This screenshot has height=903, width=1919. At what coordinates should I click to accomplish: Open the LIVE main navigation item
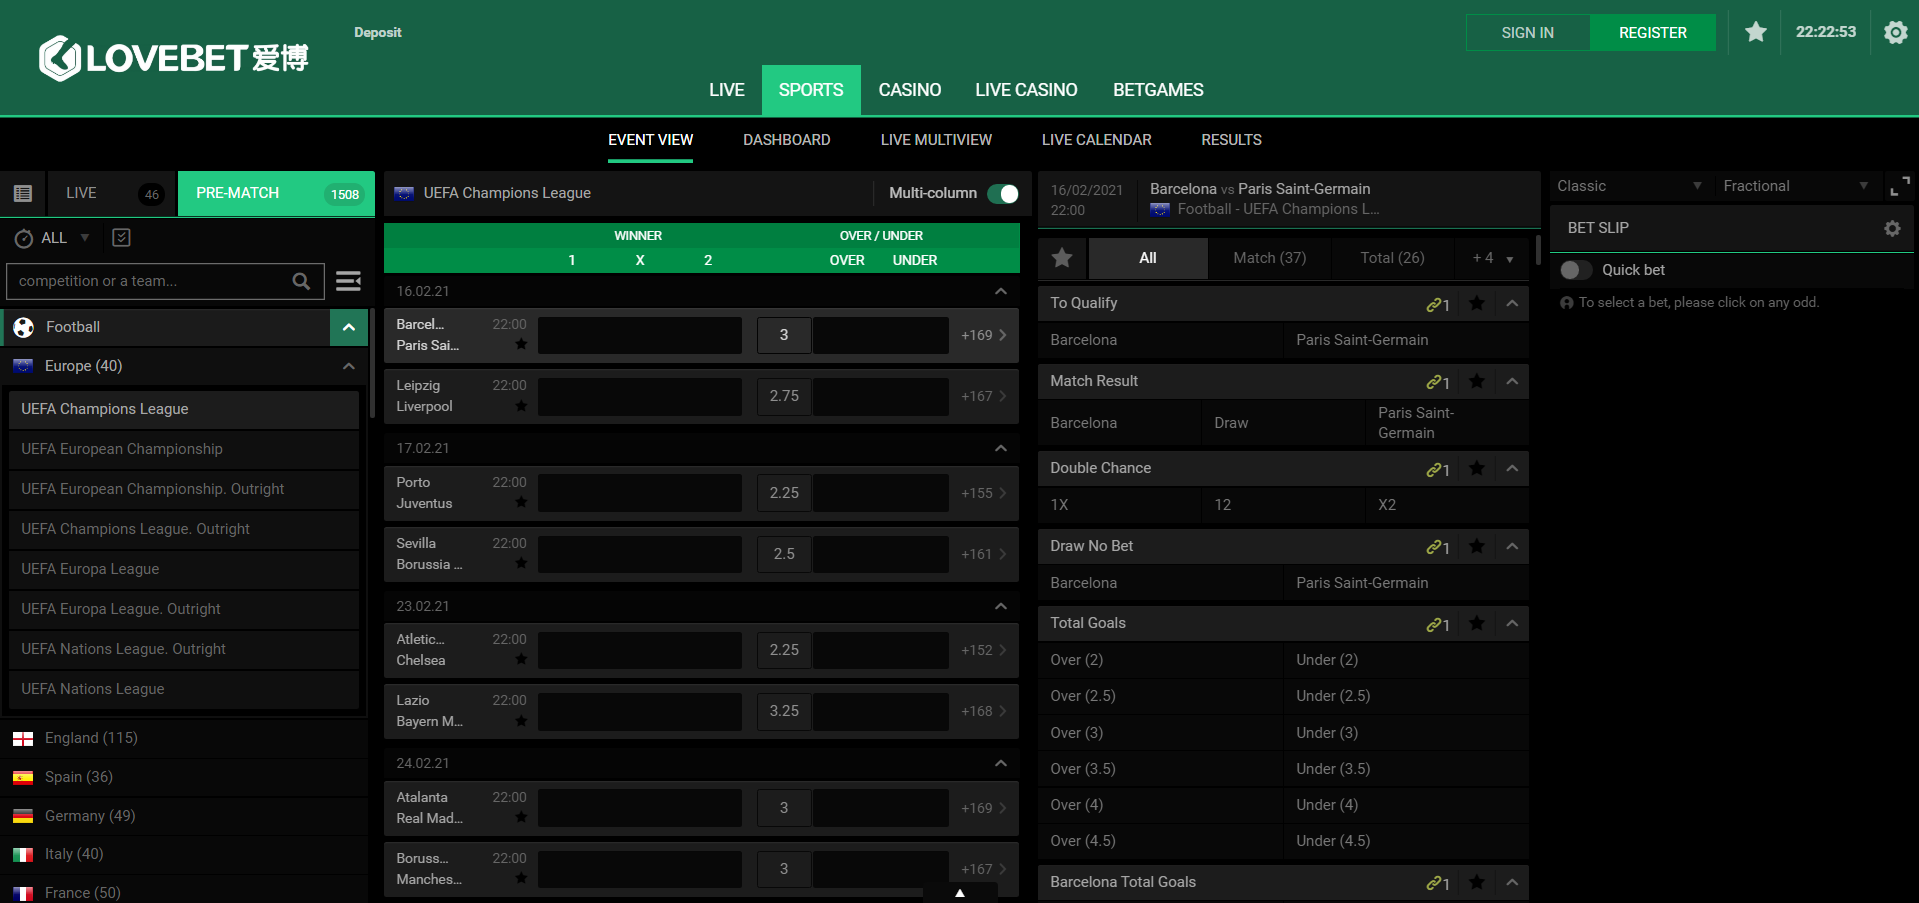727,90
